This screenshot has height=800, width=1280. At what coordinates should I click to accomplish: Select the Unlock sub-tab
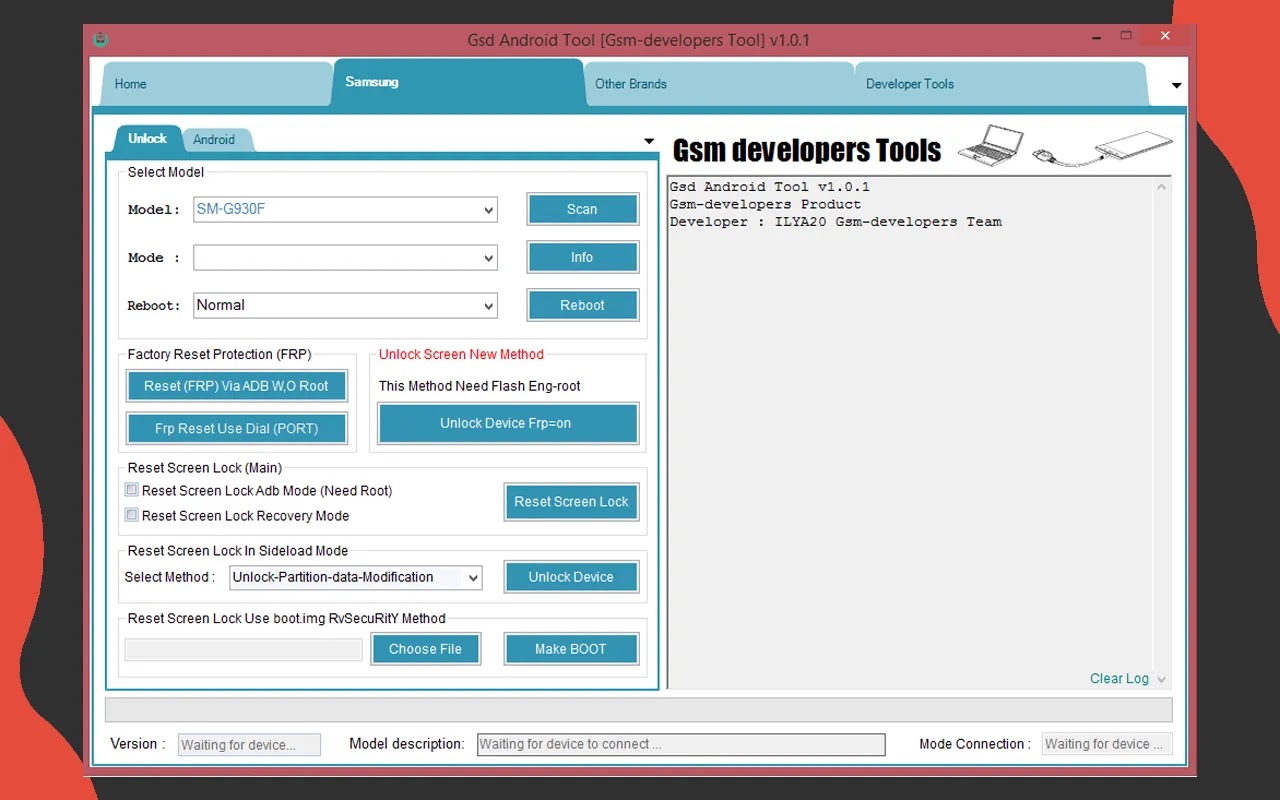[147, 138]
